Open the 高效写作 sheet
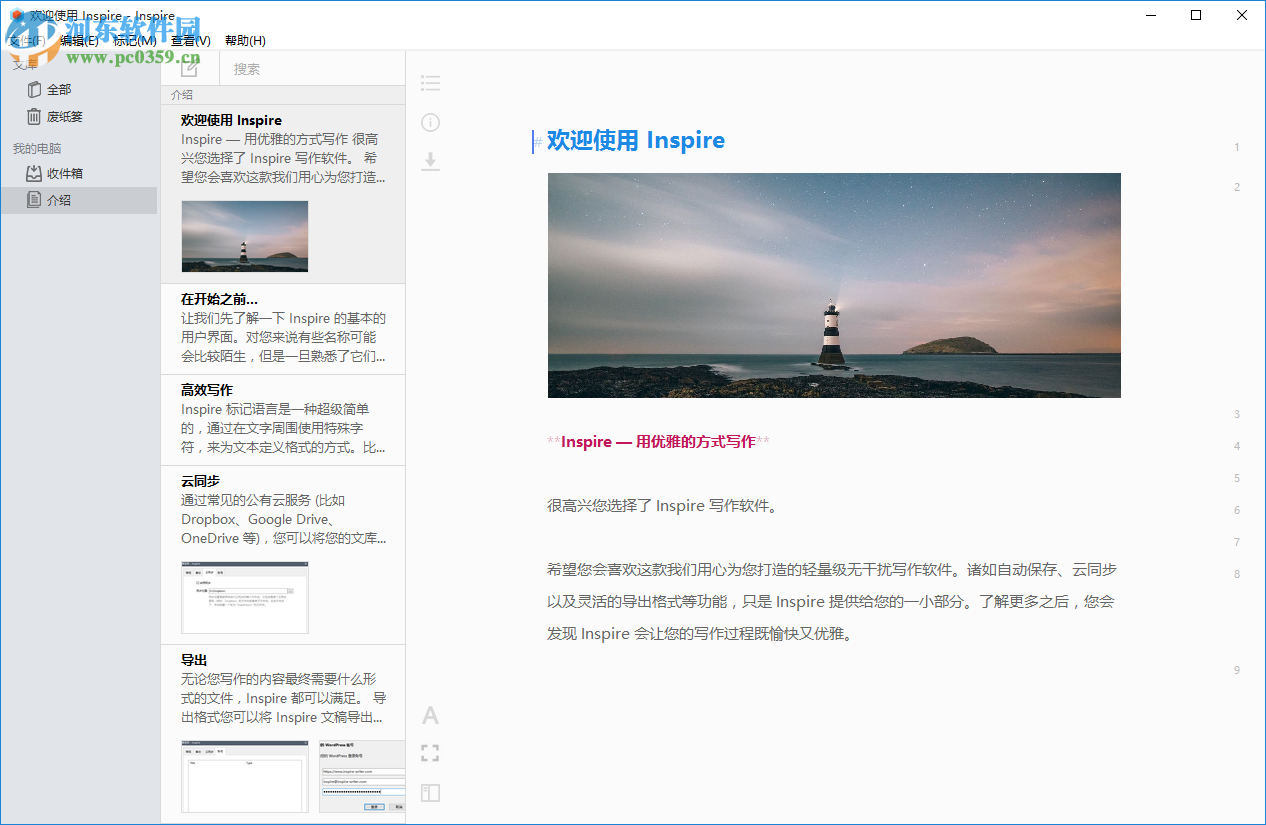Image resolution: width=1266 pixels, height=825 pixels. (283, 420)
